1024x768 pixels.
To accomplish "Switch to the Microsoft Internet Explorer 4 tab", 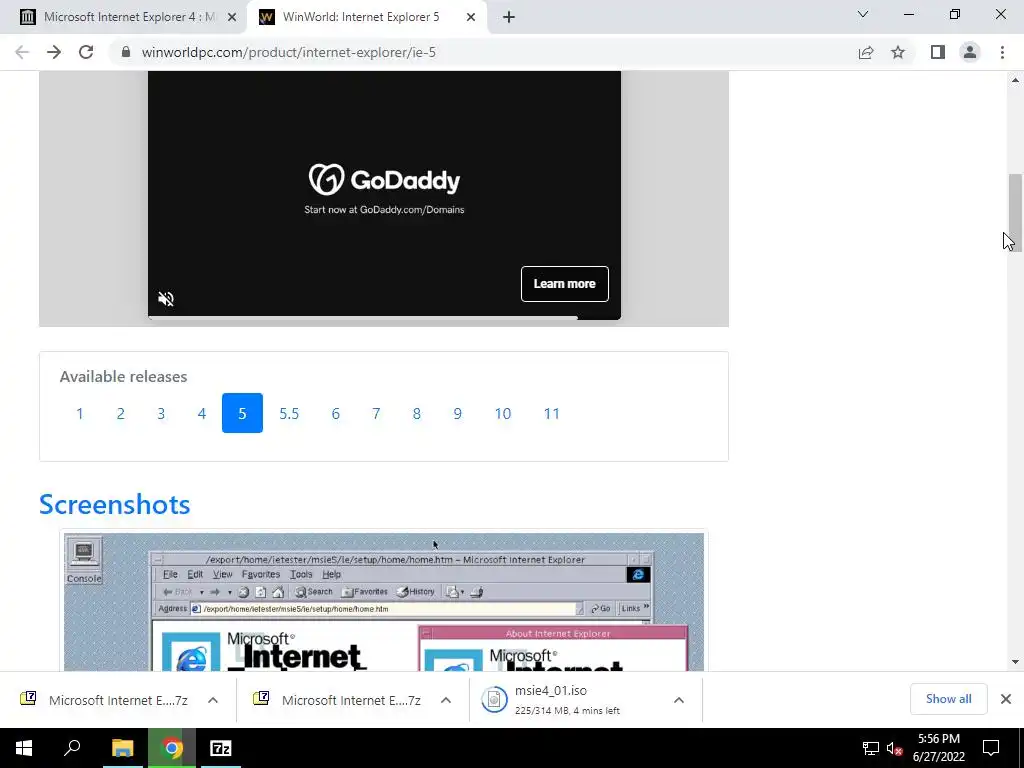I will tap(124, 18).
